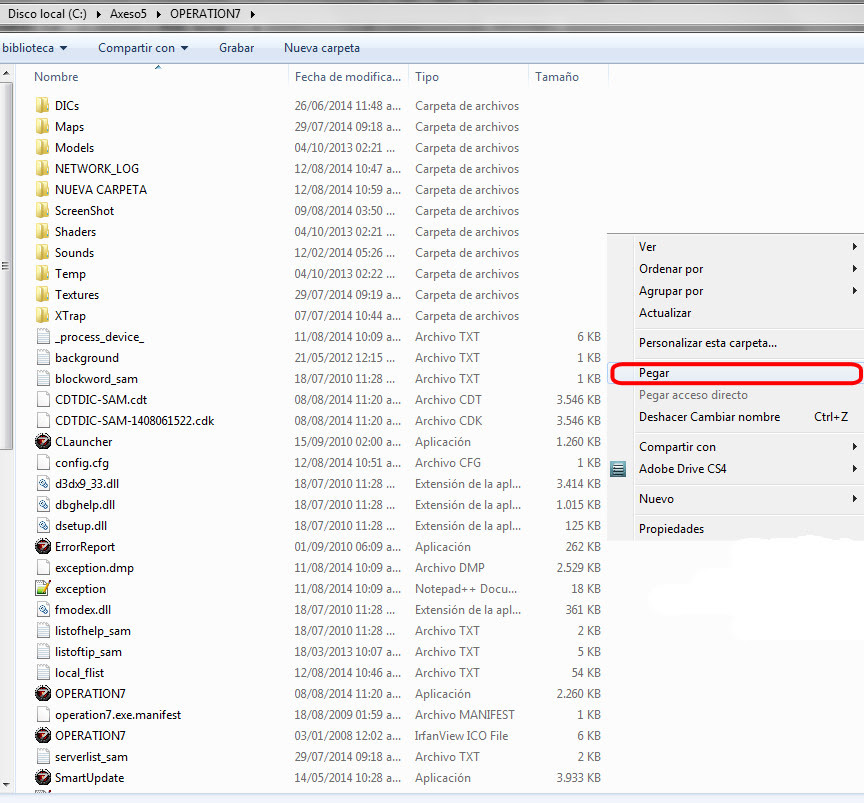Click the exception Notepad++ document icon
This screenshot has height=803, width=864.
click(x=43, y=588)
